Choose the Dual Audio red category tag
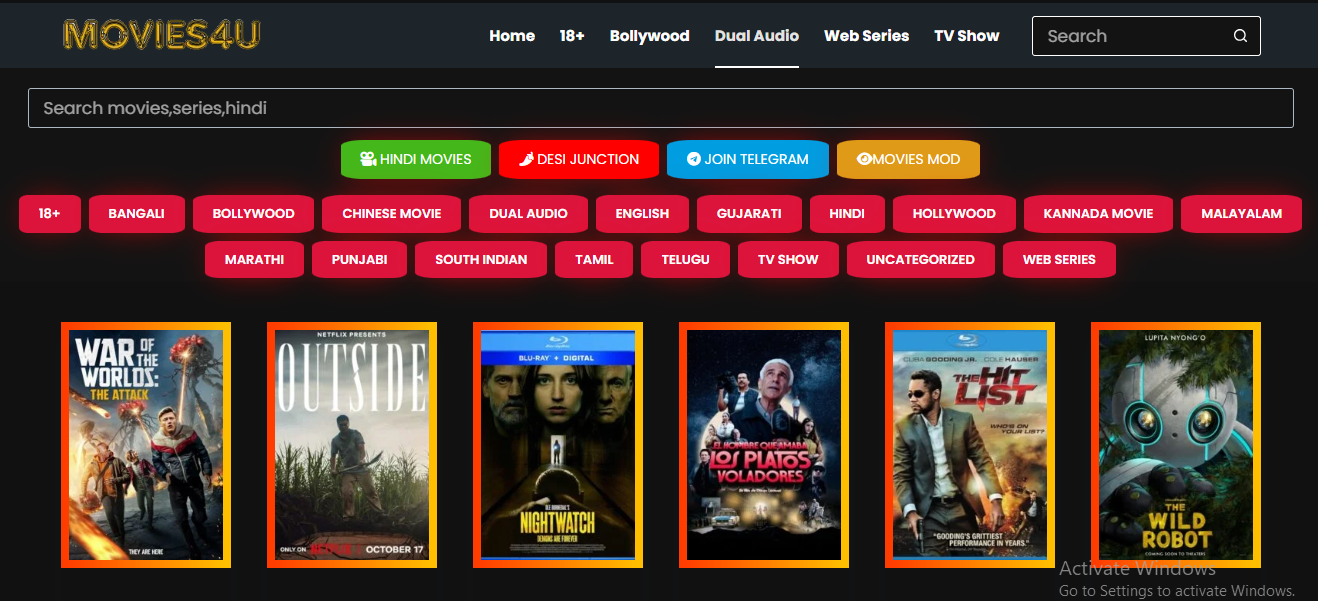This screenshot has width=1318, height=601. pyautogui.click(x=529, y=213)
